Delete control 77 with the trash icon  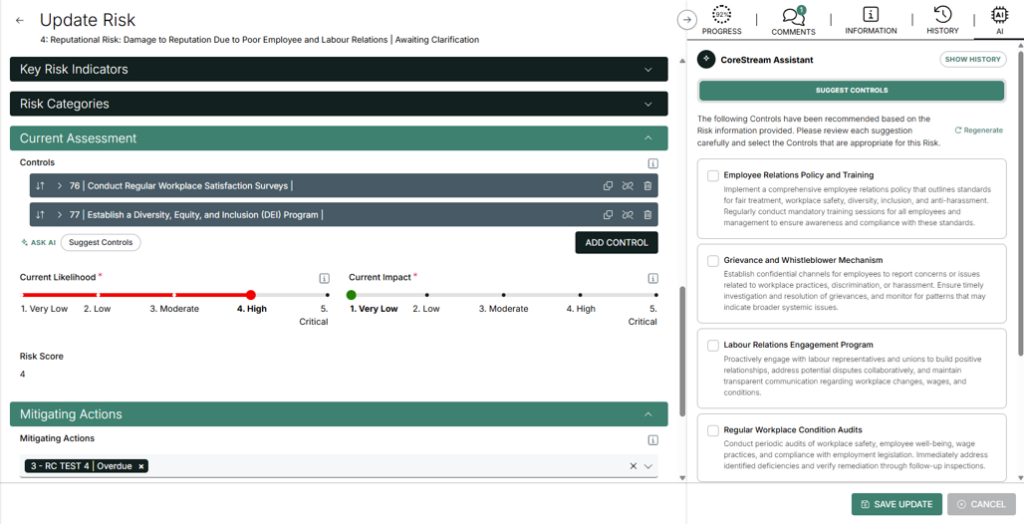[x=647, y=215]
